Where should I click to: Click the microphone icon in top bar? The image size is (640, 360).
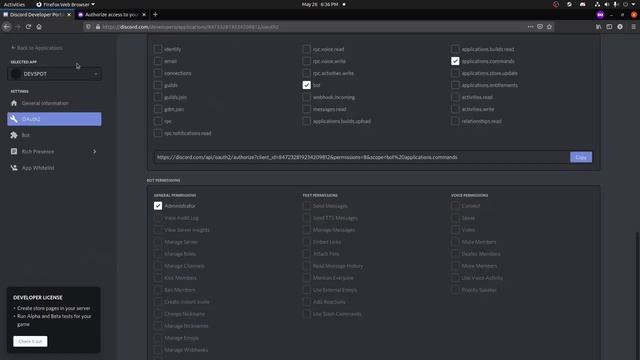pyautogui.click(x=616, y=4)
